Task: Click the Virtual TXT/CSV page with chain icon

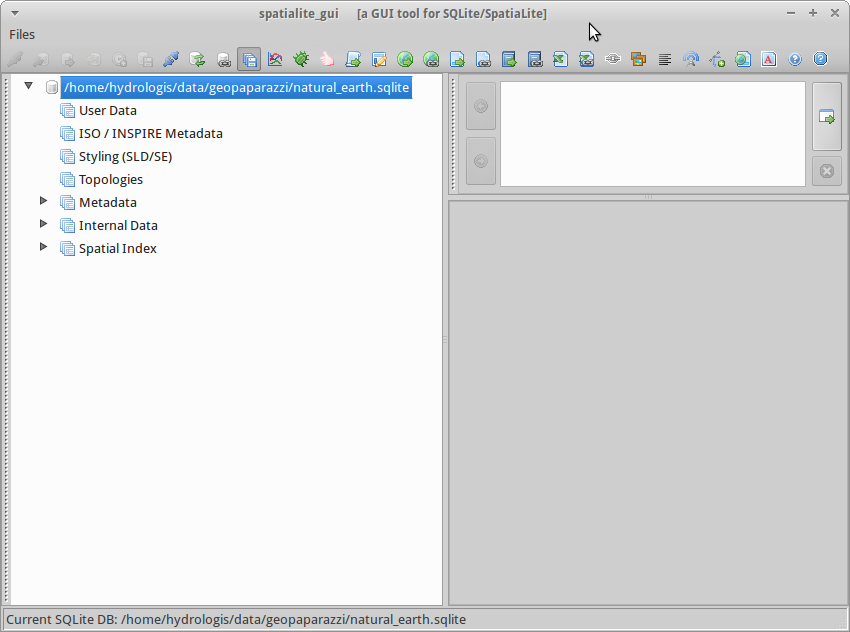Action: (x=483, y=59)
